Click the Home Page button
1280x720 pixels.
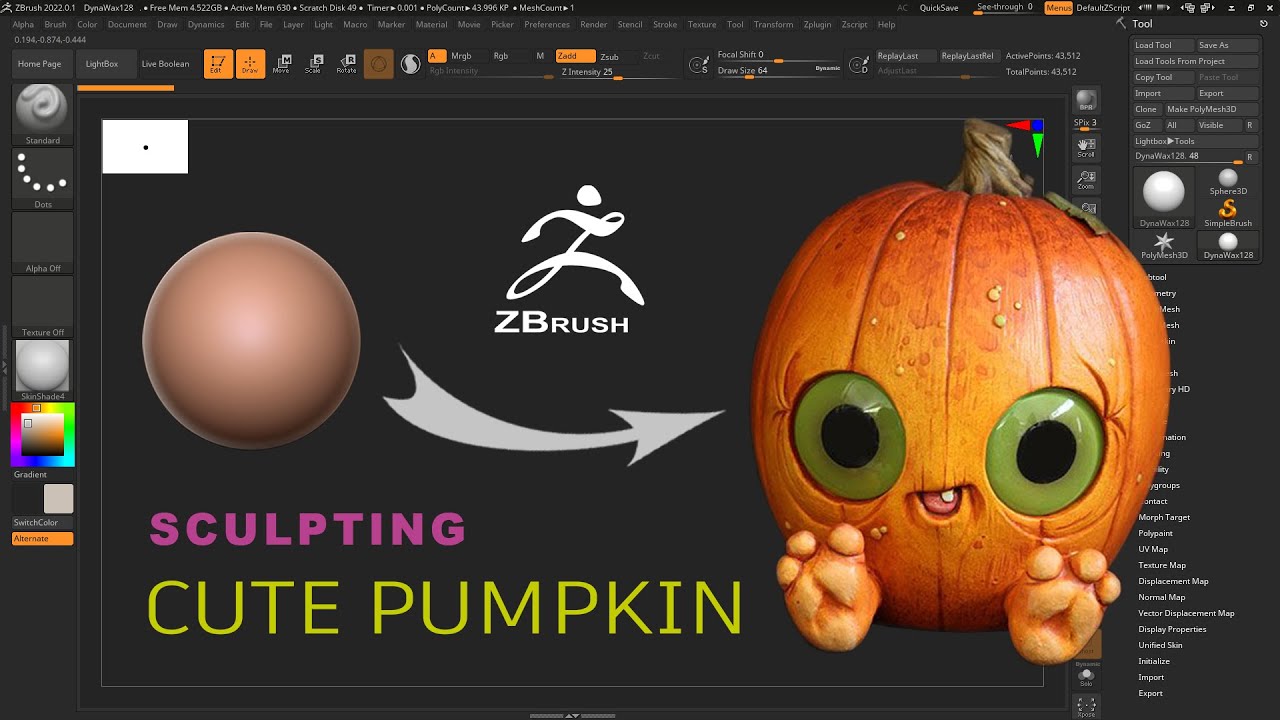click(x=39, y=64)
